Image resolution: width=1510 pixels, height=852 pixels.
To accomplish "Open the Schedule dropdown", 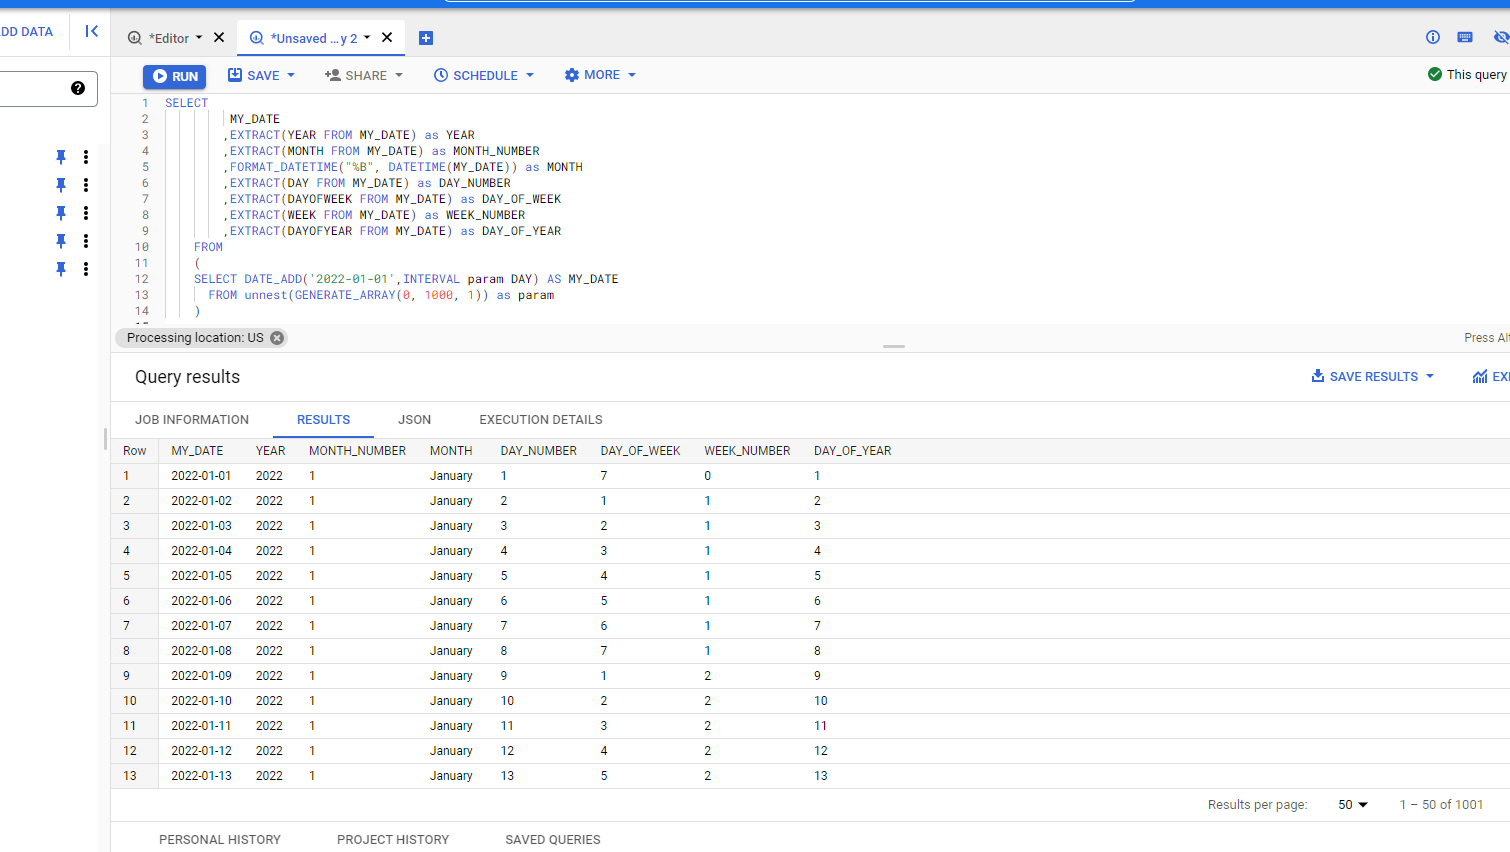I will coord(484,75).
